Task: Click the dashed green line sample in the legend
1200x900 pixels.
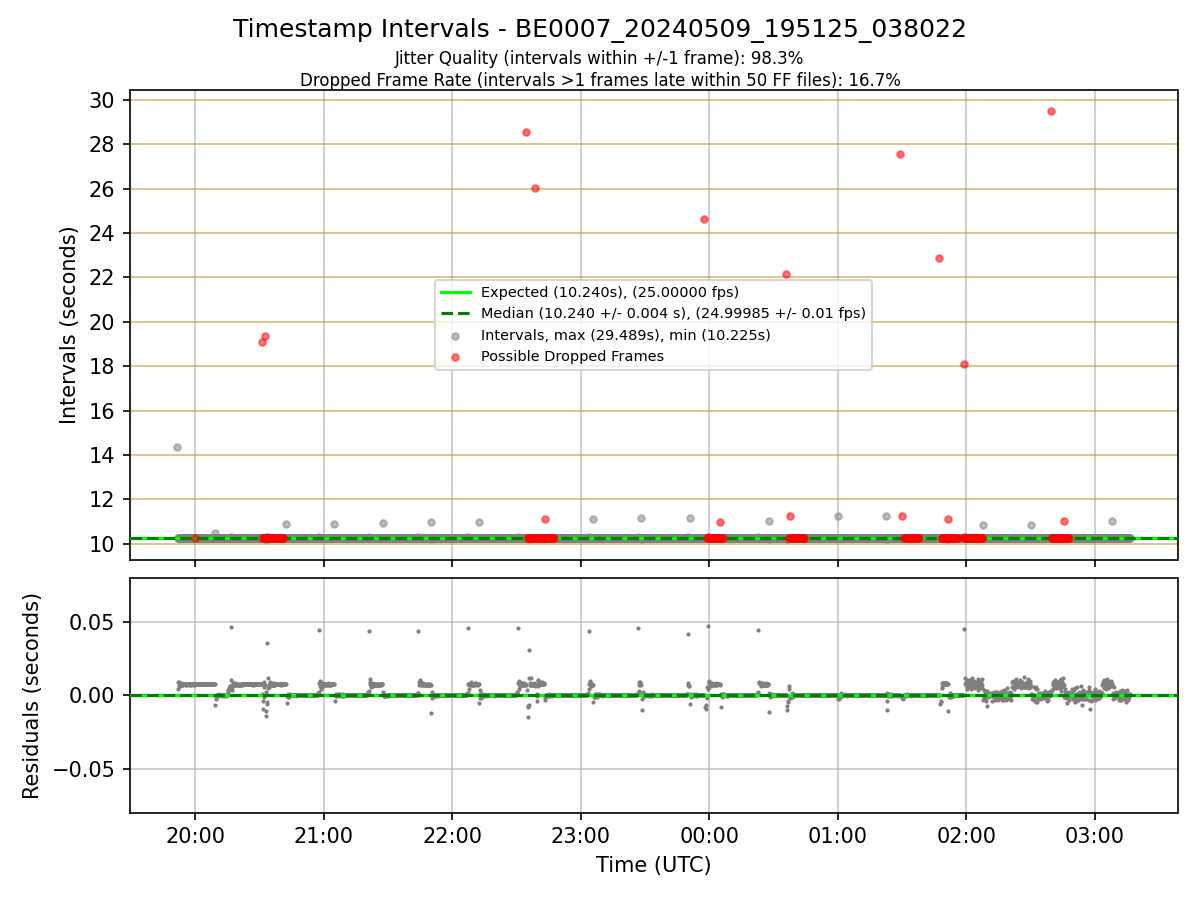Action: pos(456,314)
